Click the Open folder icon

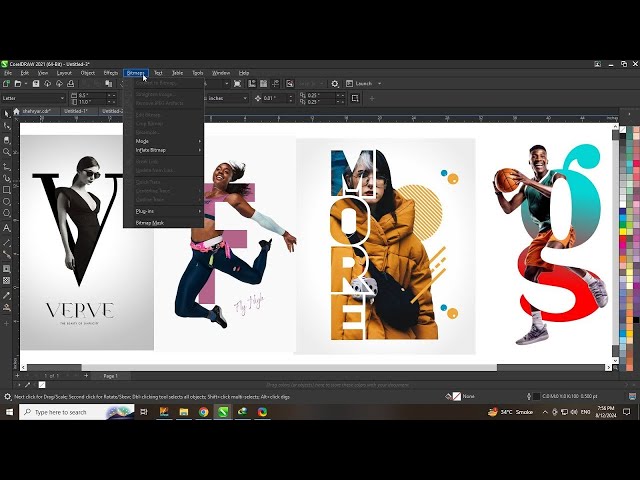(18, 84)
